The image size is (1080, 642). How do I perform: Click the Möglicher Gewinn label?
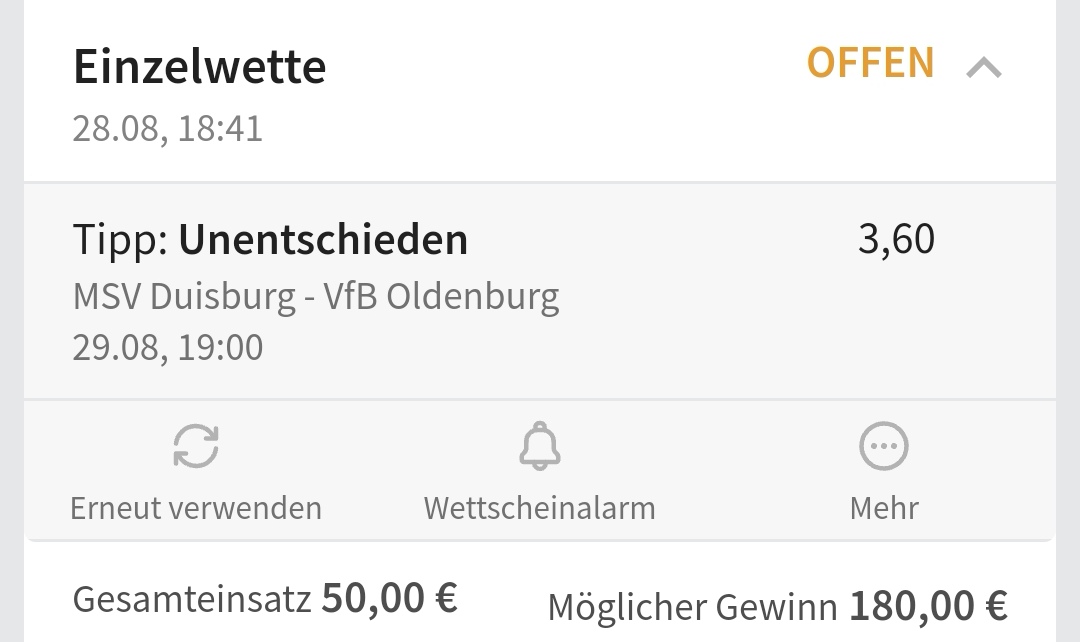(692, 607)
